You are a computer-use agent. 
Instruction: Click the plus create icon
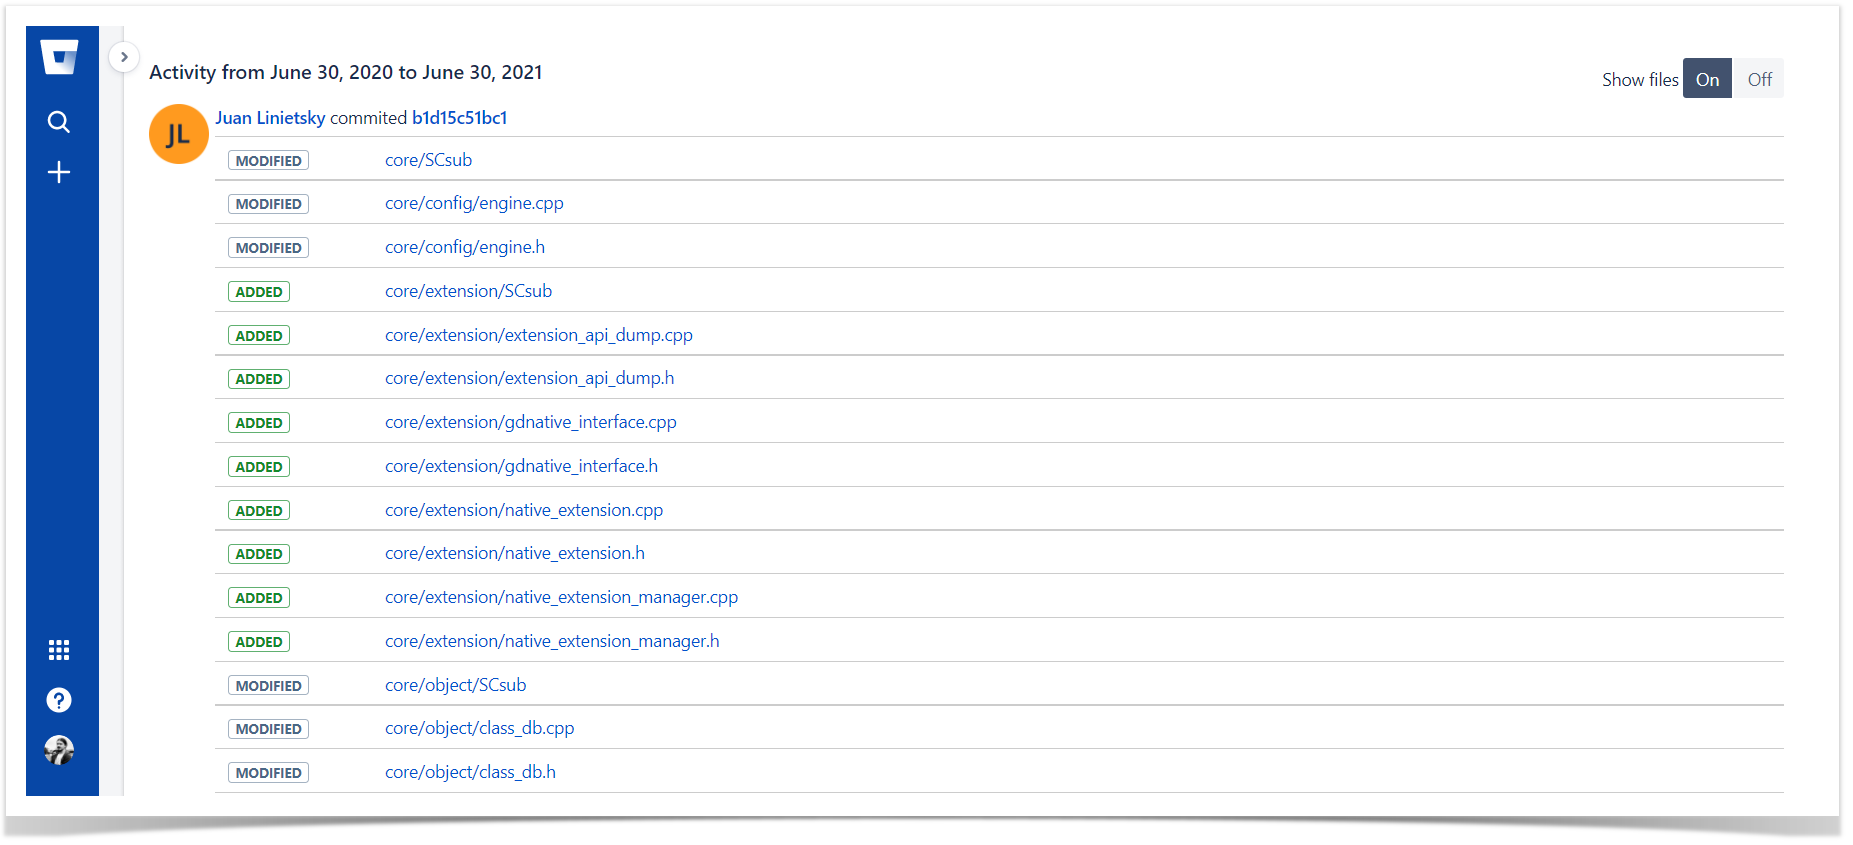[x=59, y=172]
